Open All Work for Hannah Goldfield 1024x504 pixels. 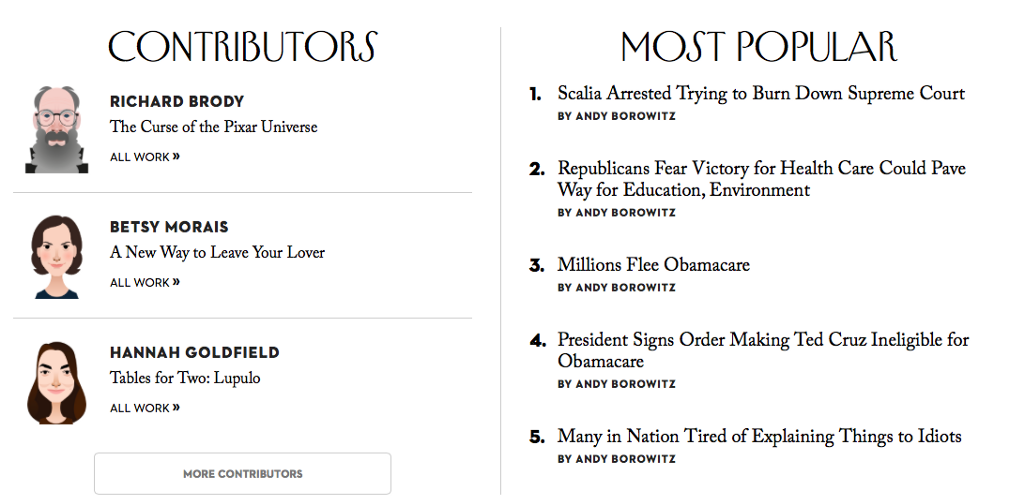[x=145, y=408]
